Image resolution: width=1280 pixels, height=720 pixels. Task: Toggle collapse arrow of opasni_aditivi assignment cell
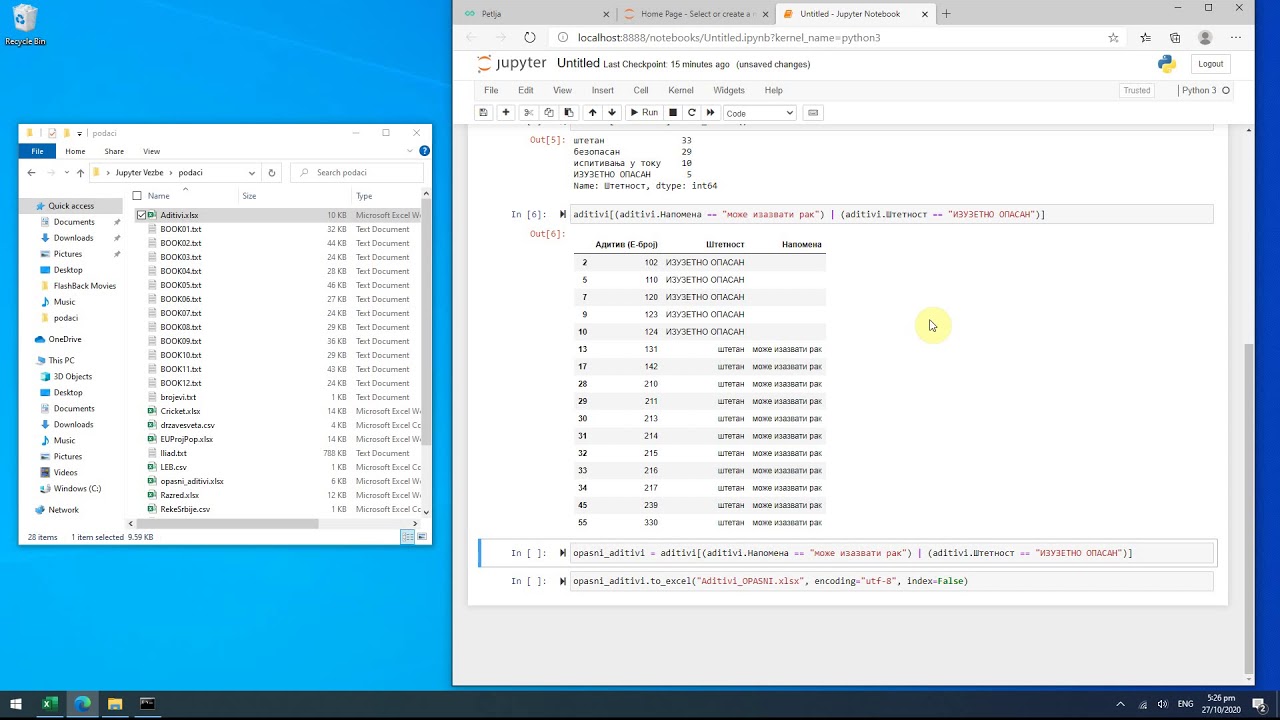(562, 553)
